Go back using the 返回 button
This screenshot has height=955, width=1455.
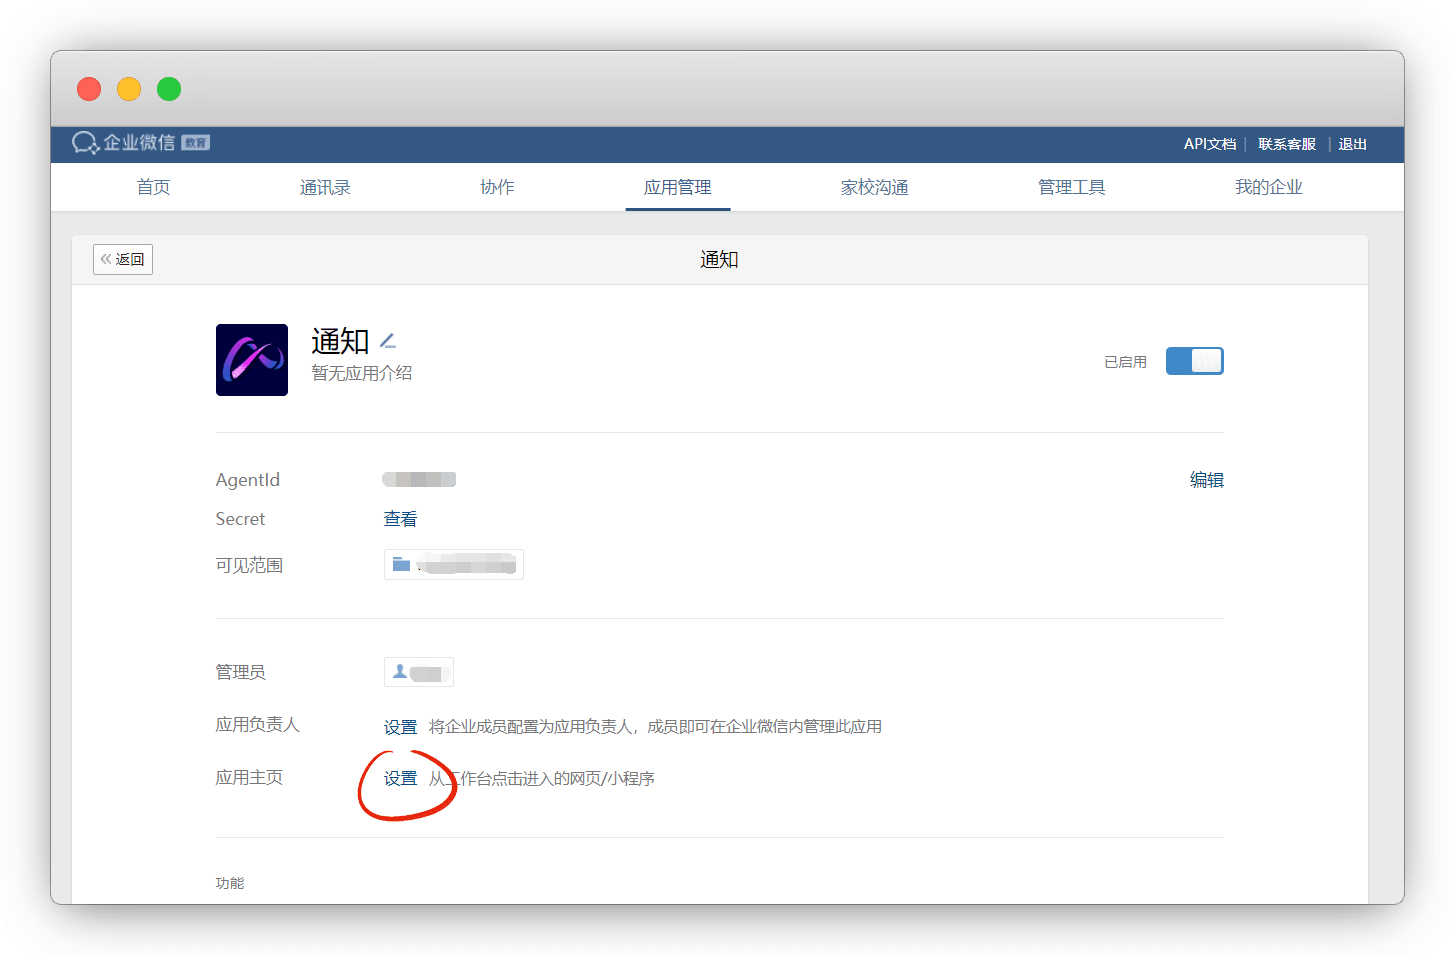pyautogui.click(x=123, y=260)
